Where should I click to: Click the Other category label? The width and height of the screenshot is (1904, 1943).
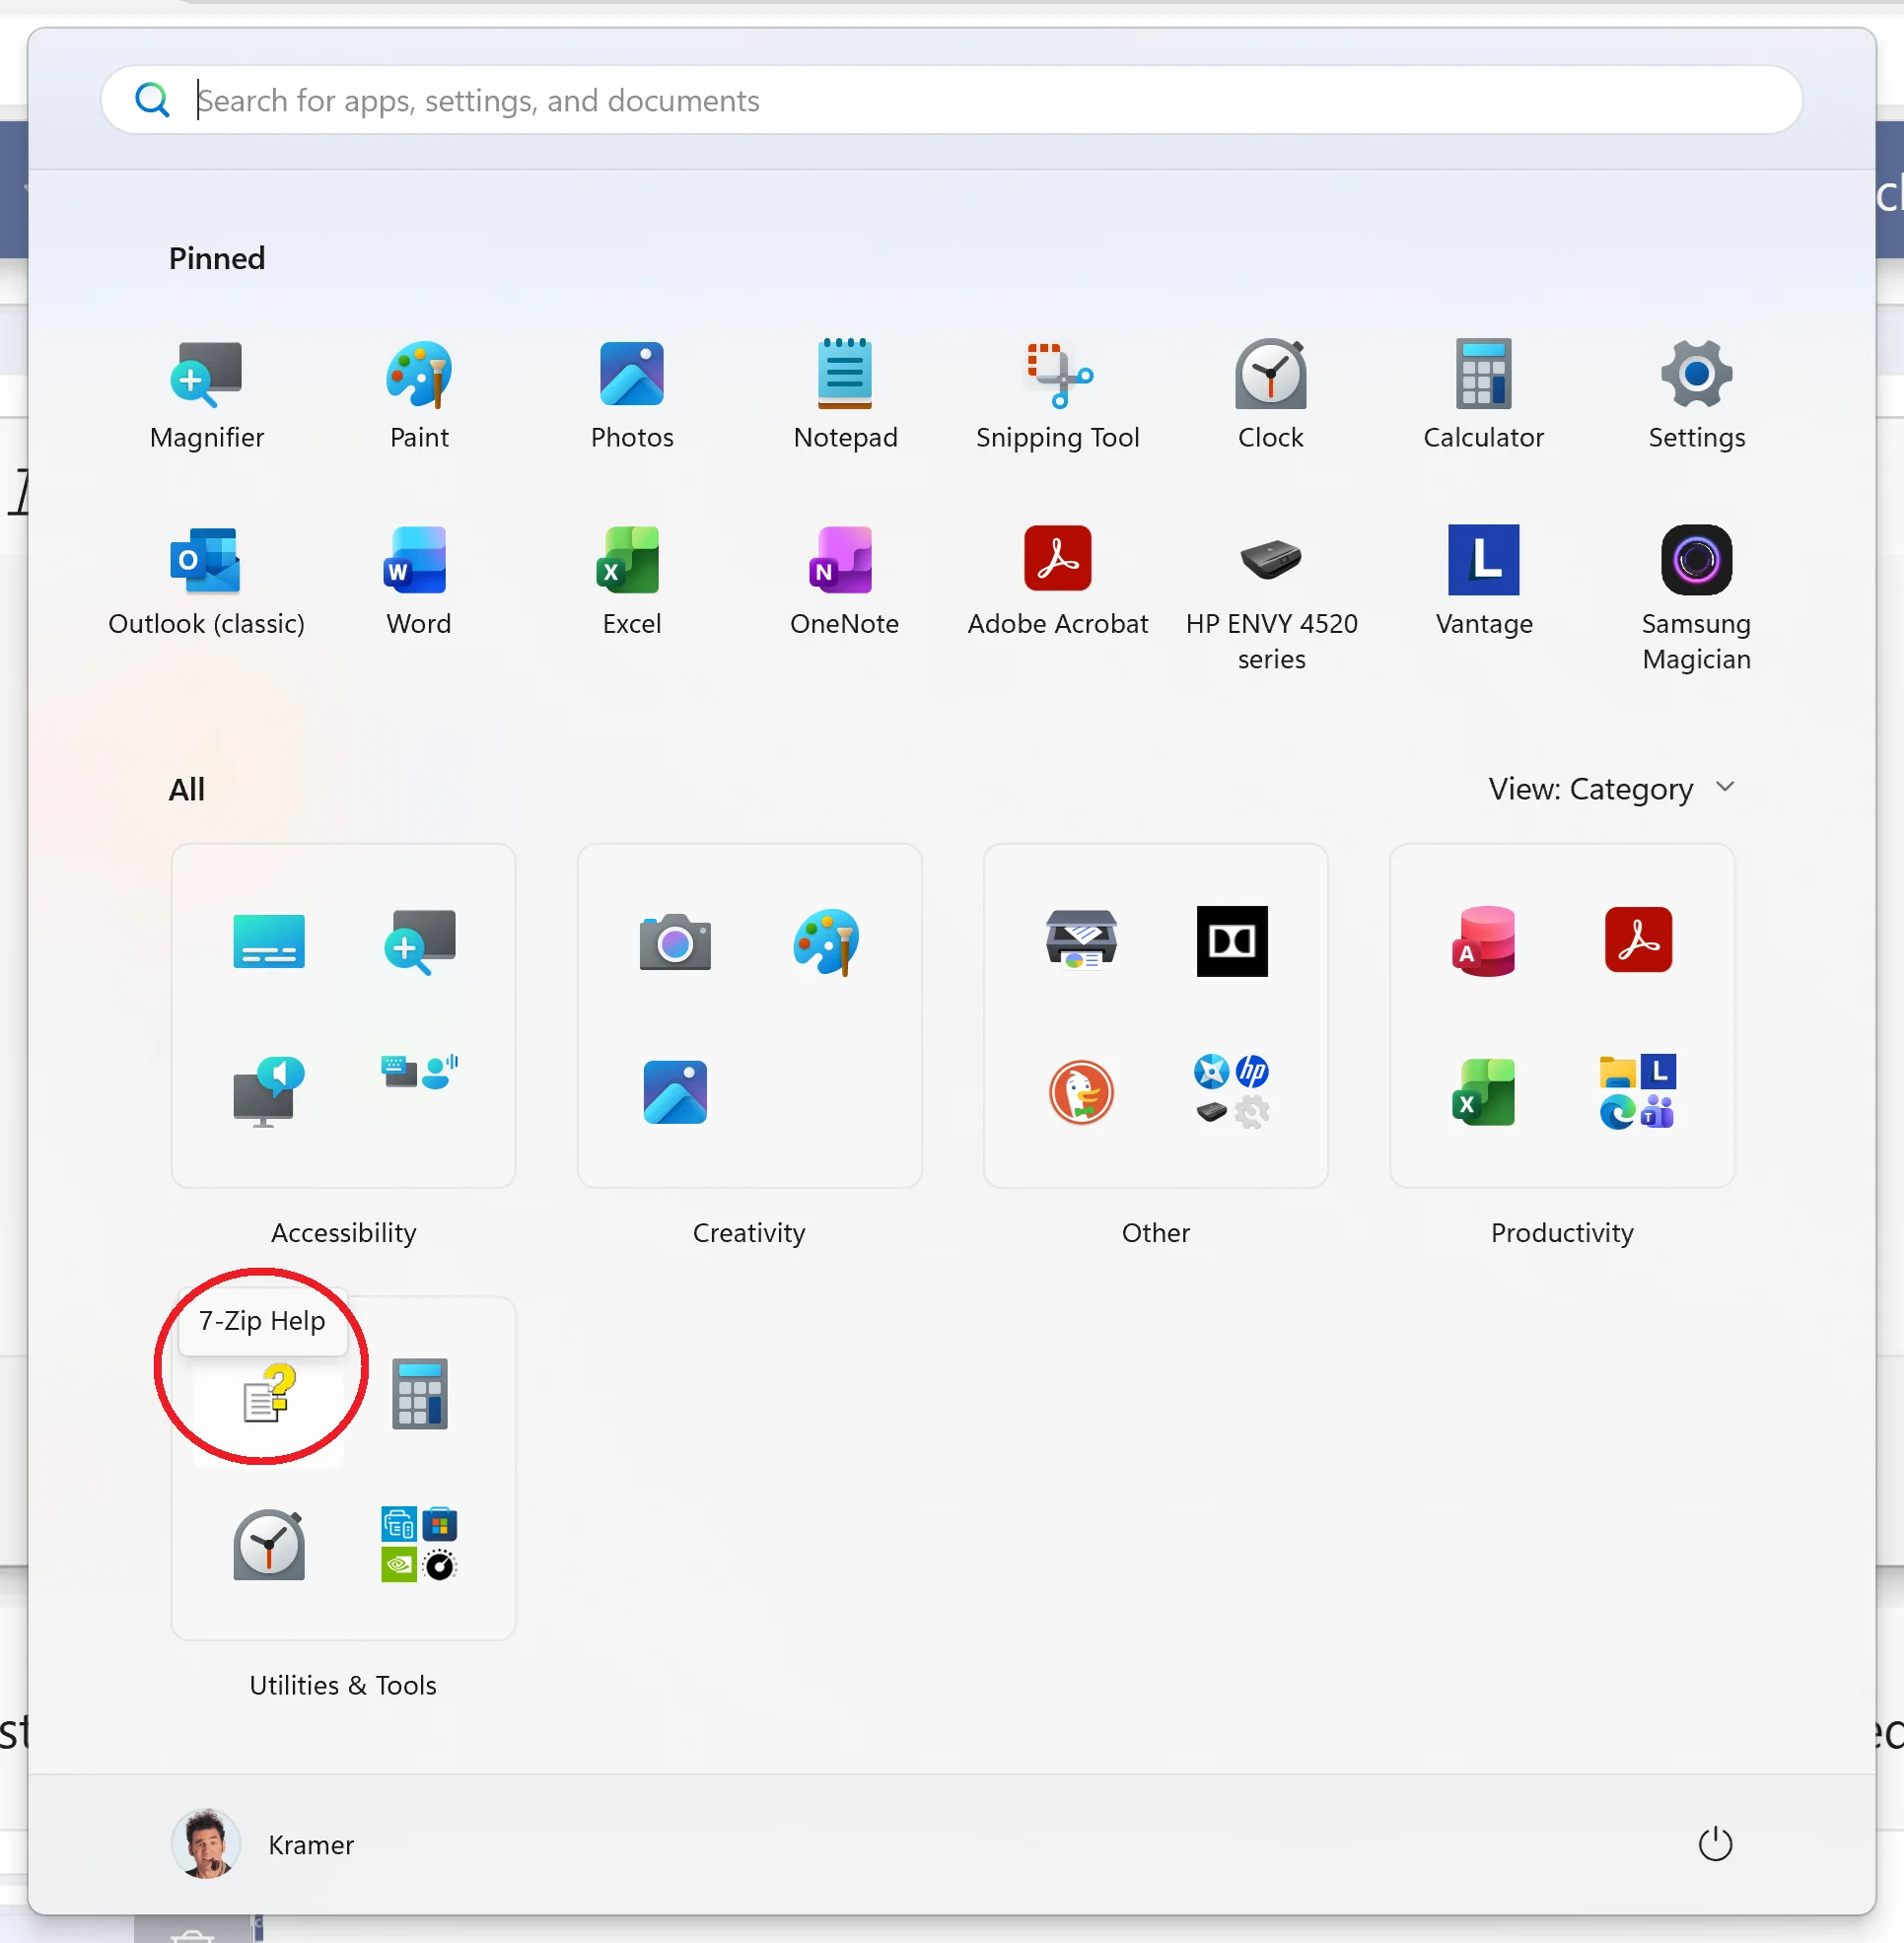[1156, 1234]
